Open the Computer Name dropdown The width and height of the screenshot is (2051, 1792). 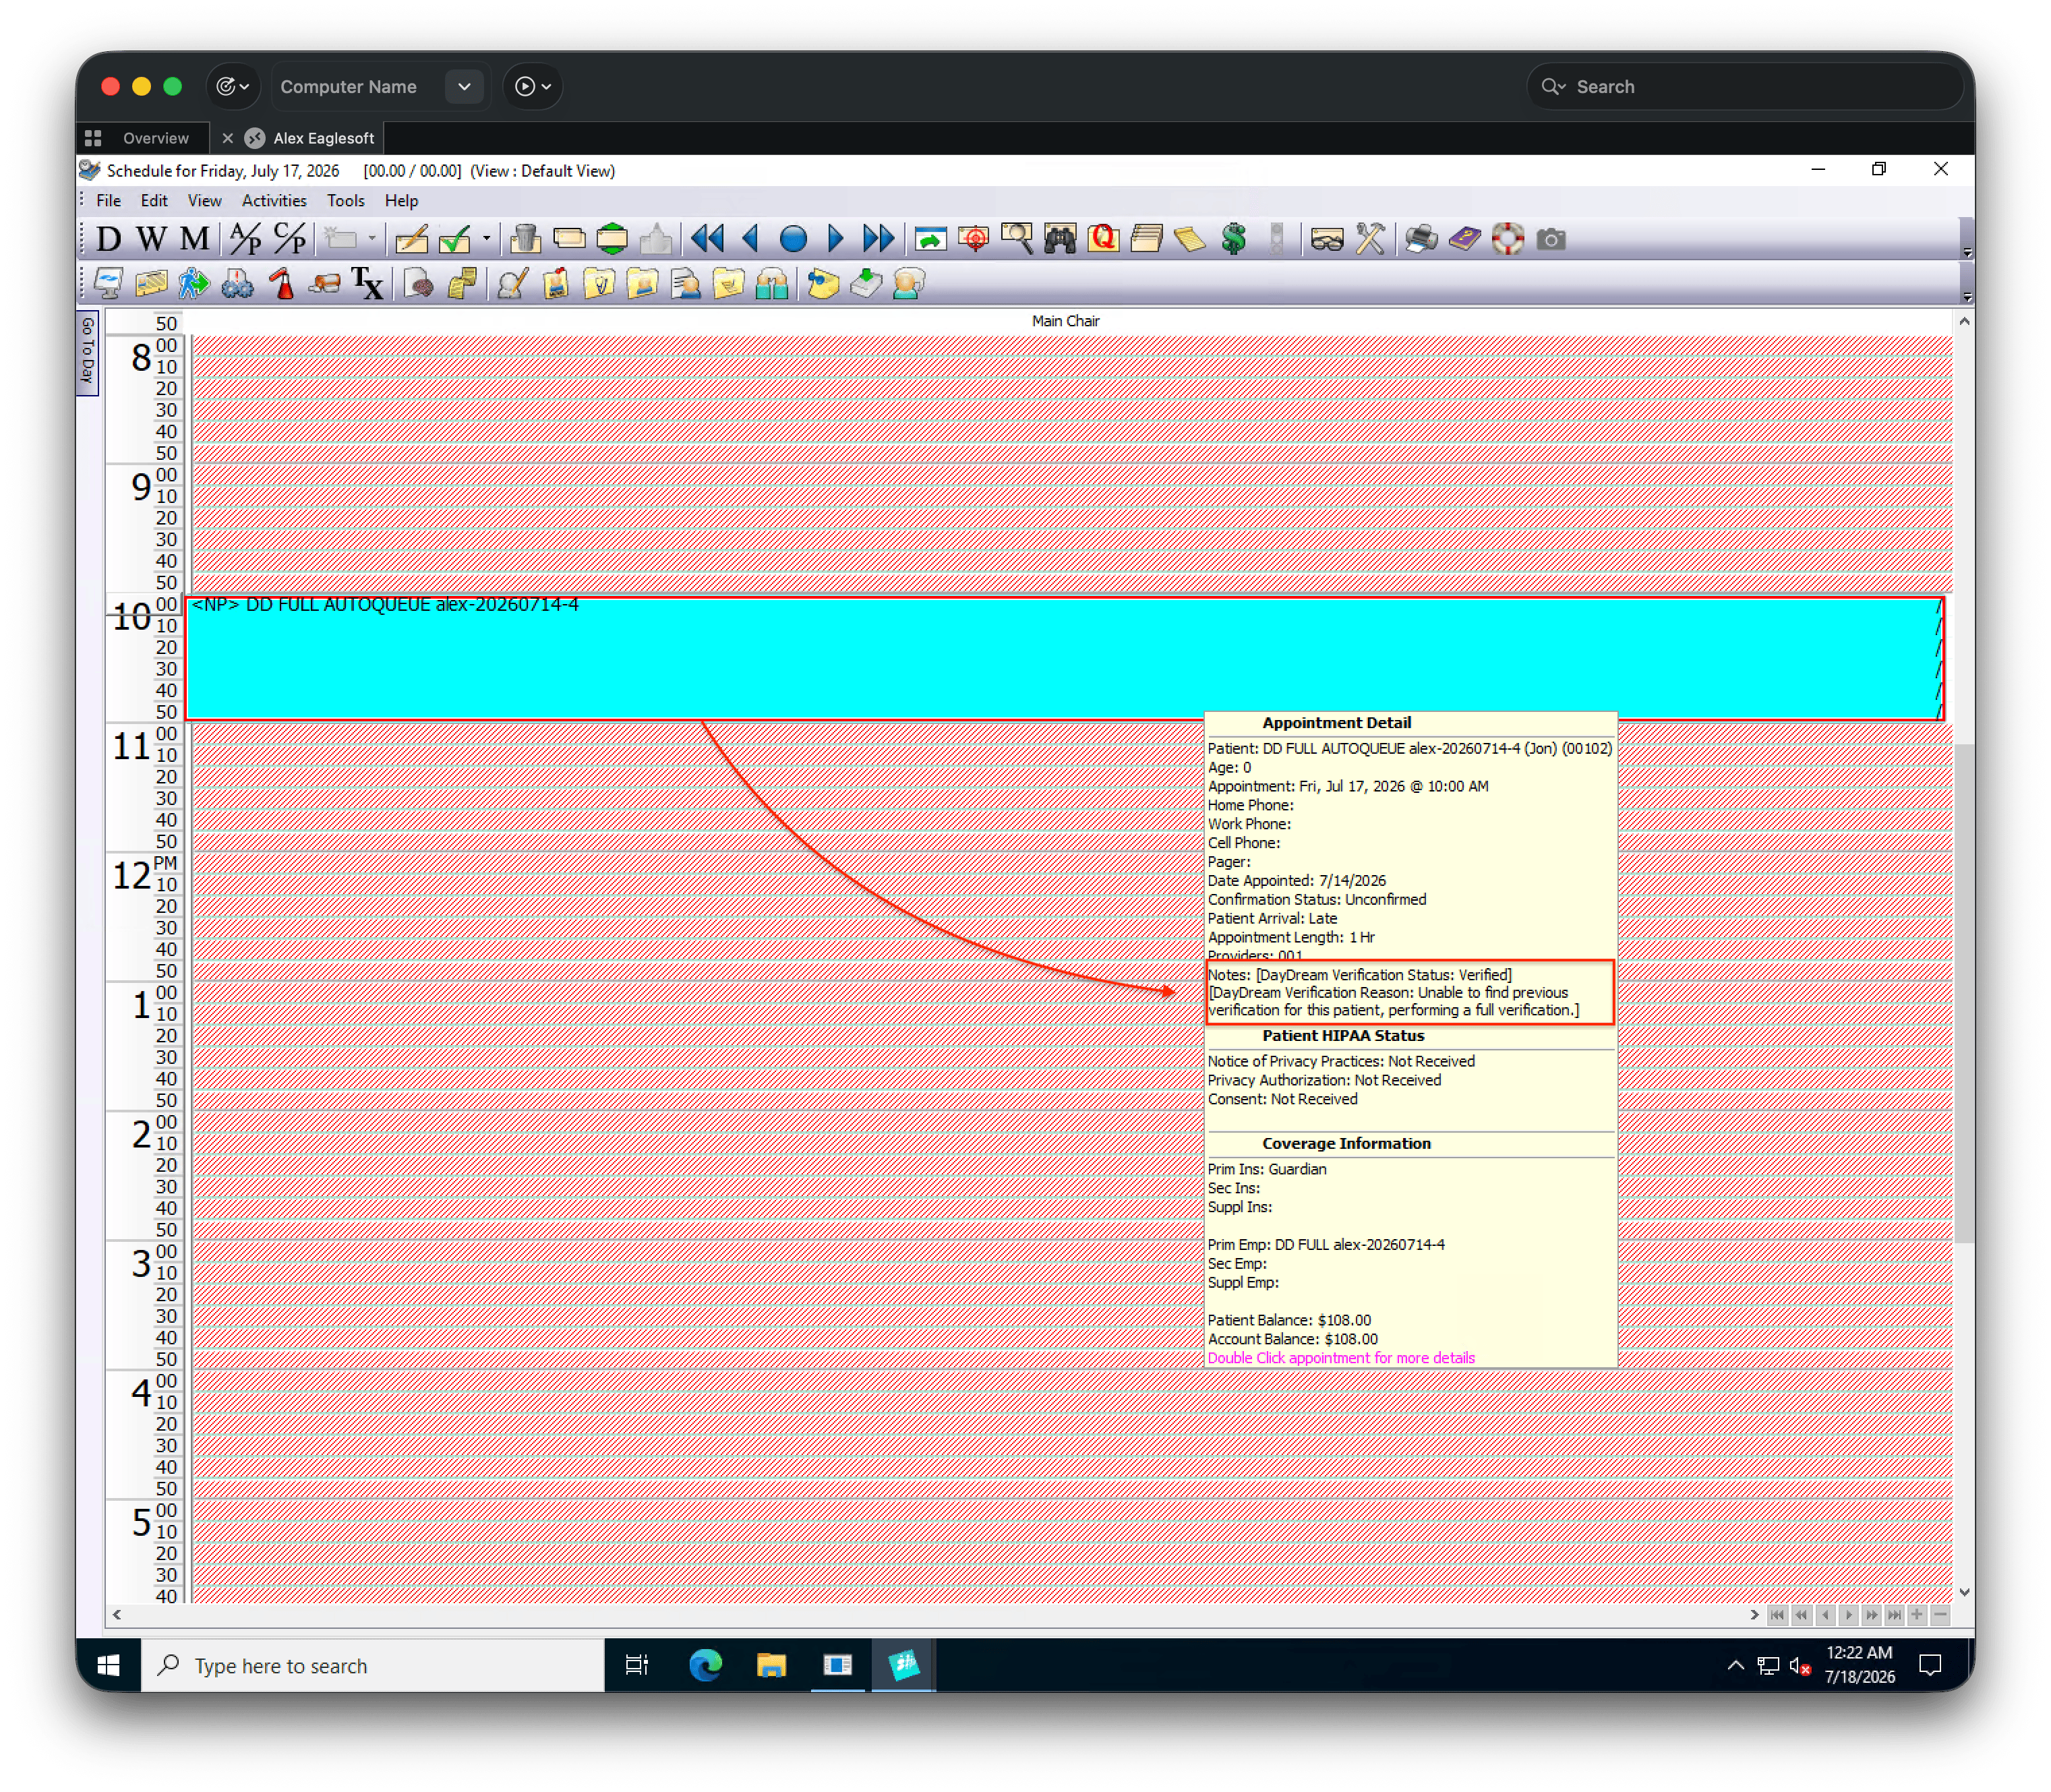coord(464,87)
